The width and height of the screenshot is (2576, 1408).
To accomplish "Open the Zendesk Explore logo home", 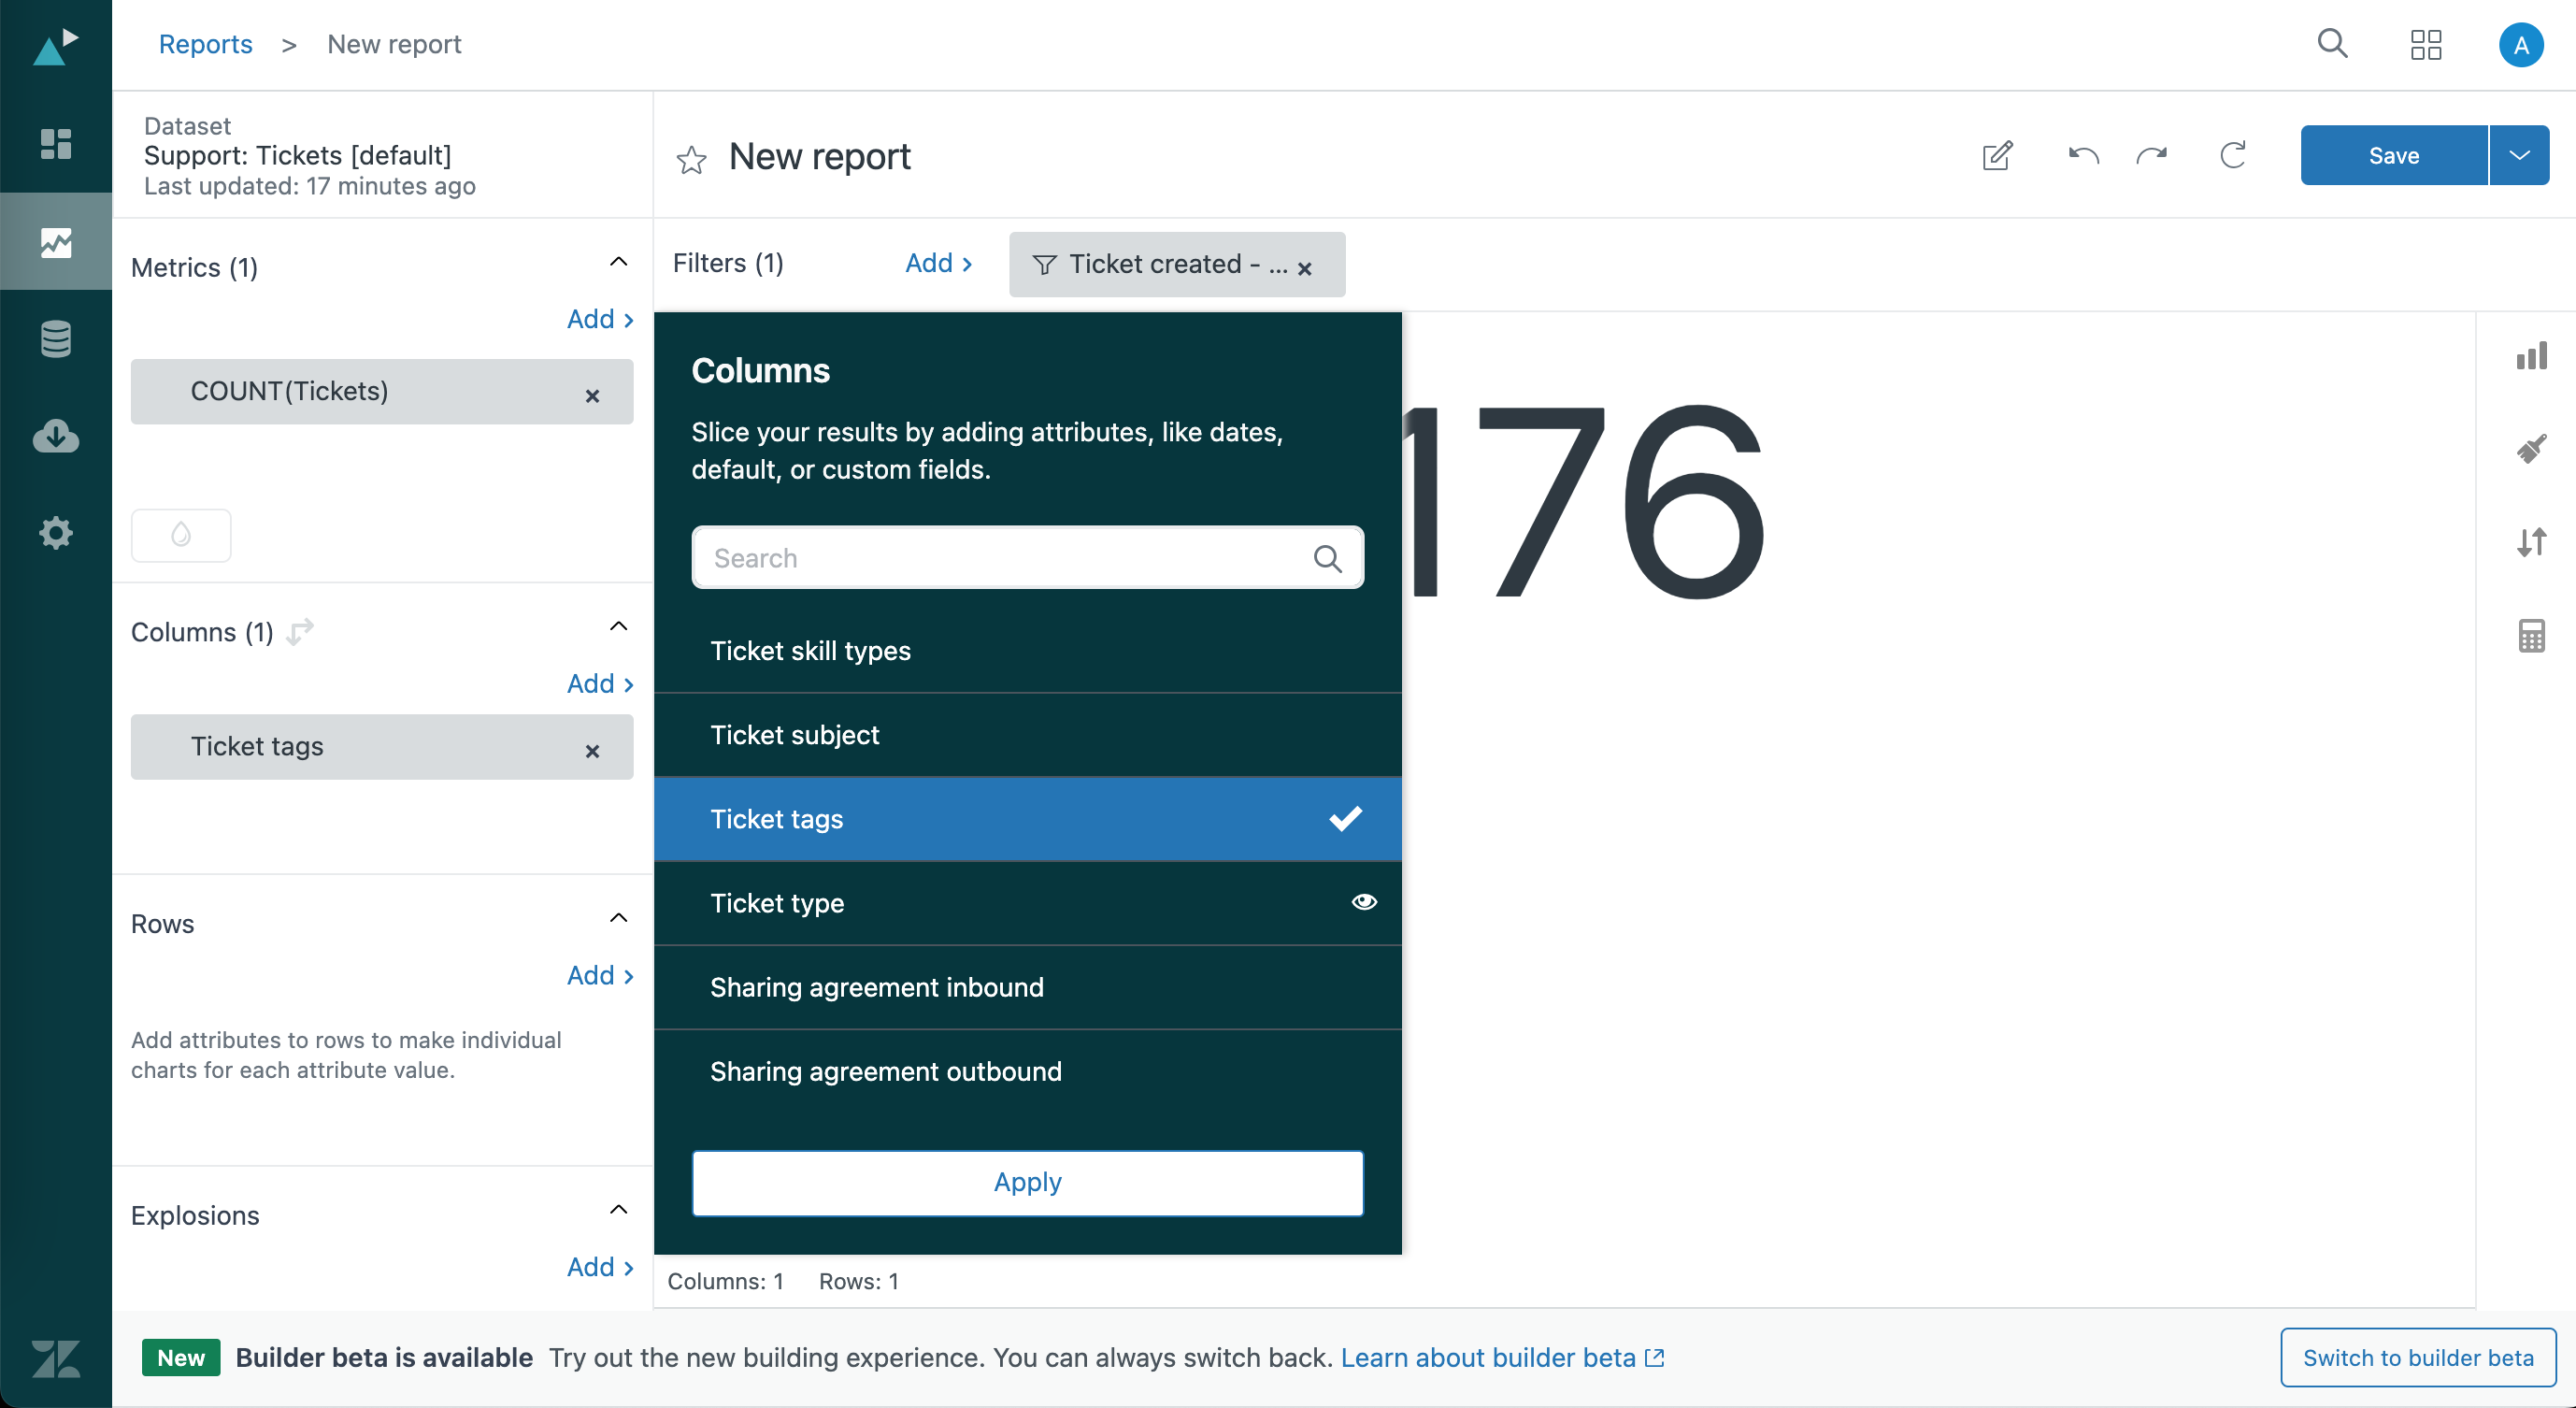I will [x=55, y=46].
